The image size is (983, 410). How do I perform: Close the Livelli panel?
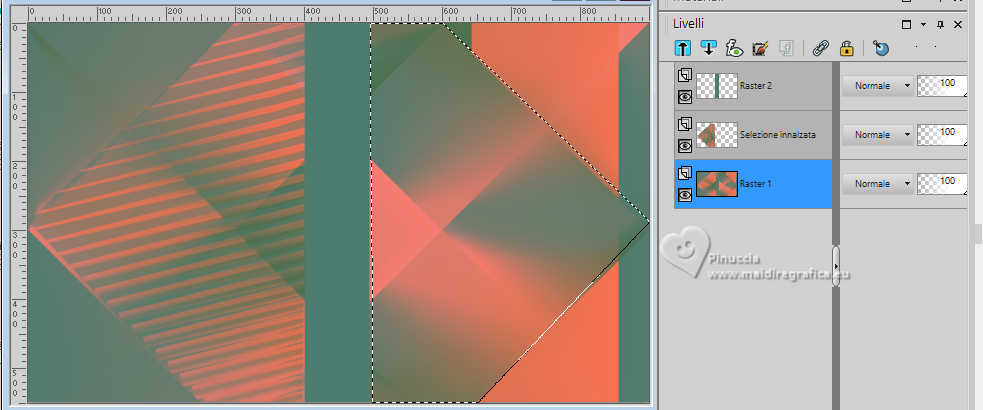[x=957, y=24]
